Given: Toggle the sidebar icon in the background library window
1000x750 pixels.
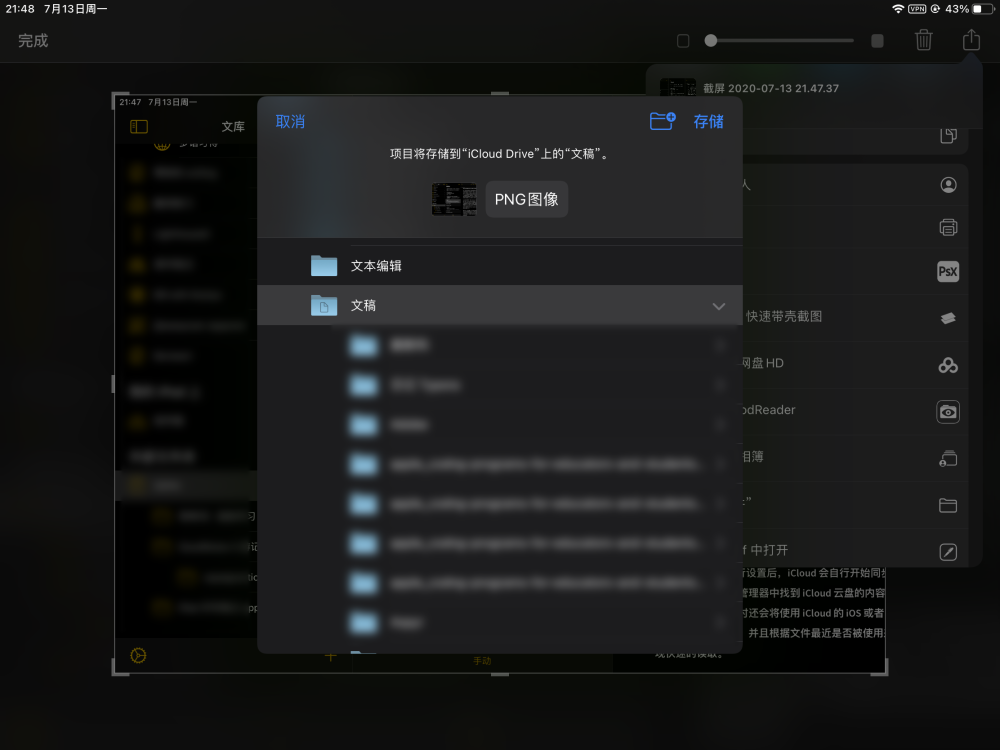Looking at the screenshot, I should pos(139,127).
